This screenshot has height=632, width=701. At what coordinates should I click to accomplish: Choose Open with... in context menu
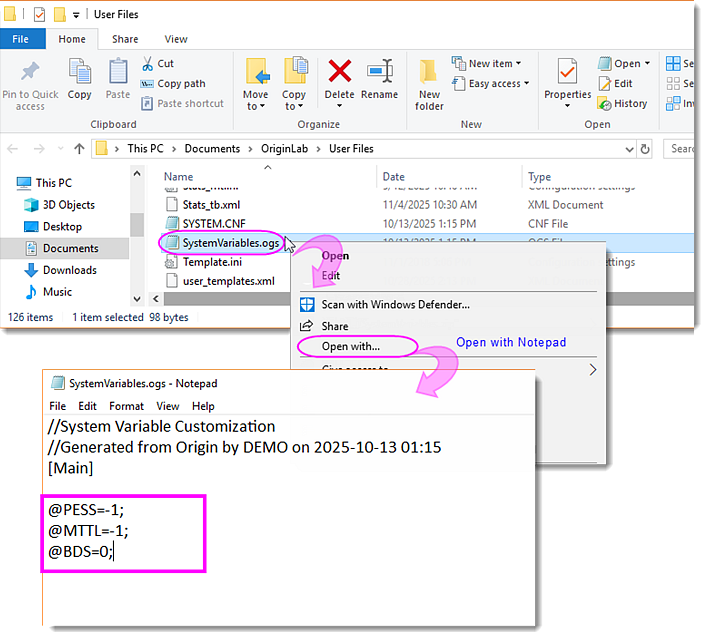click(x=350, y=347)
